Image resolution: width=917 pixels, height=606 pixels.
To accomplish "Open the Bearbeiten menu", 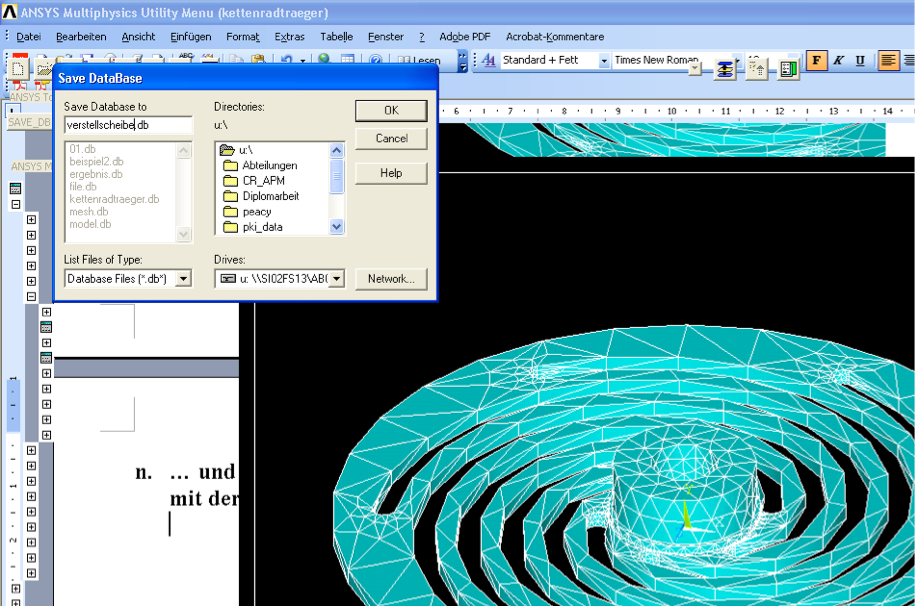I will coord(81,37).
